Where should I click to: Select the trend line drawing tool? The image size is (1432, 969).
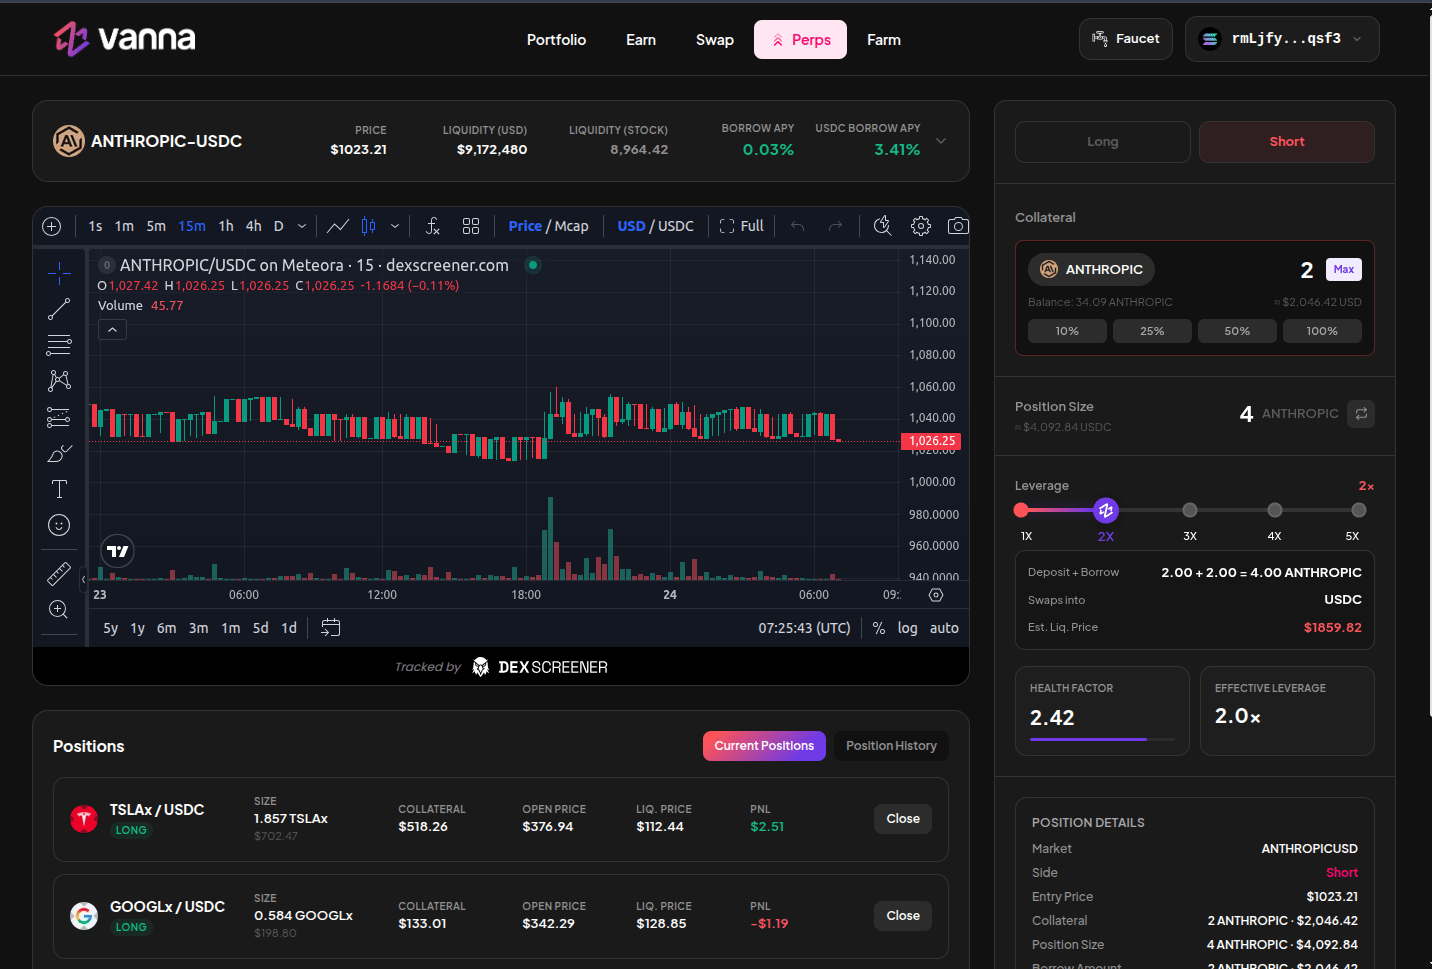click(59, 309)
